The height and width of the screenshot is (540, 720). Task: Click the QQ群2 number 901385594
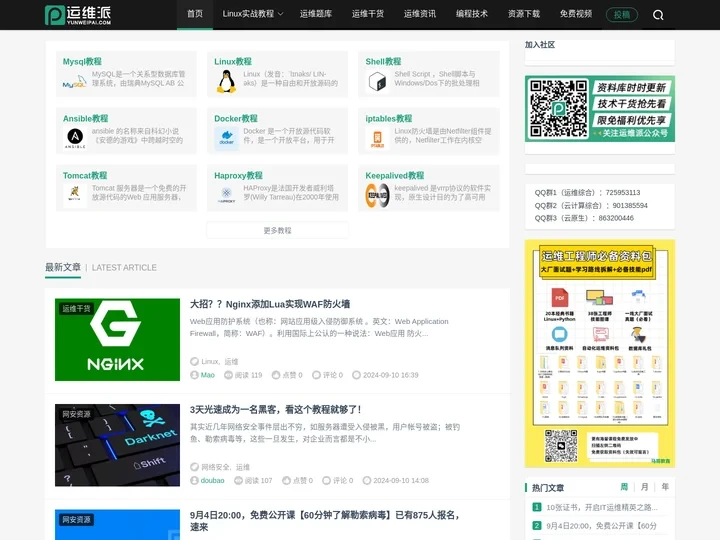pos(630,205)
